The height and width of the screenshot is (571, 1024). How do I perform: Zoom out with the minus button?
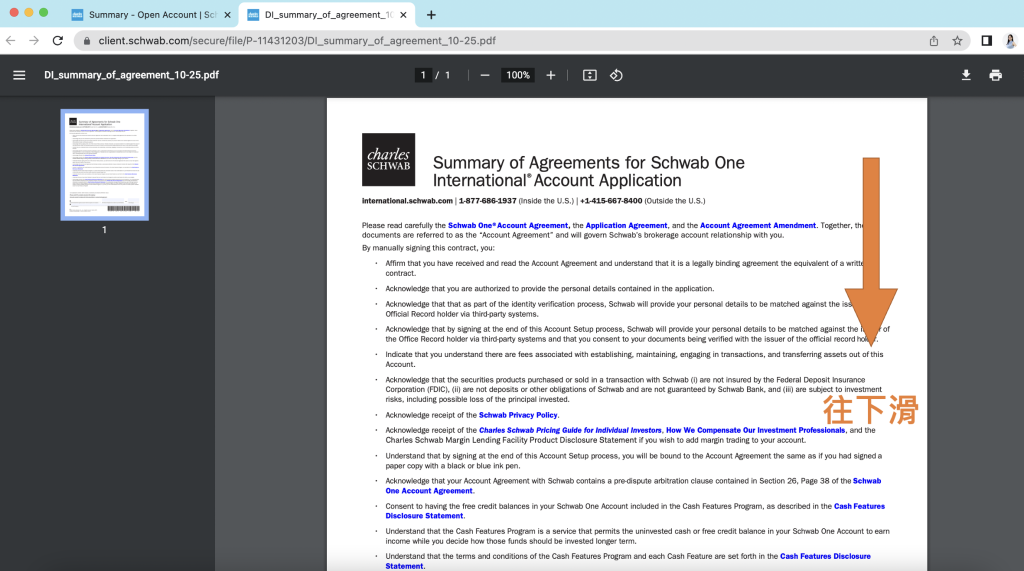point(485,75)
